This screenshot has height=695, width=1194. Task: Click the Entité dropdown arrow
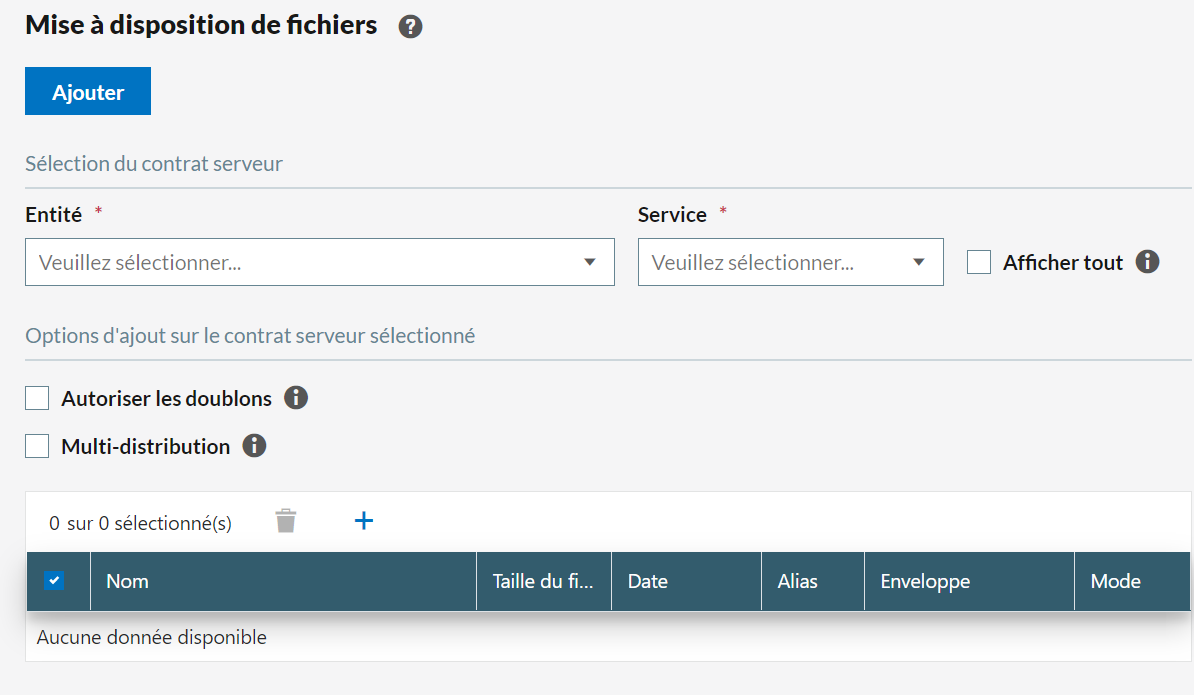point(590,262)
